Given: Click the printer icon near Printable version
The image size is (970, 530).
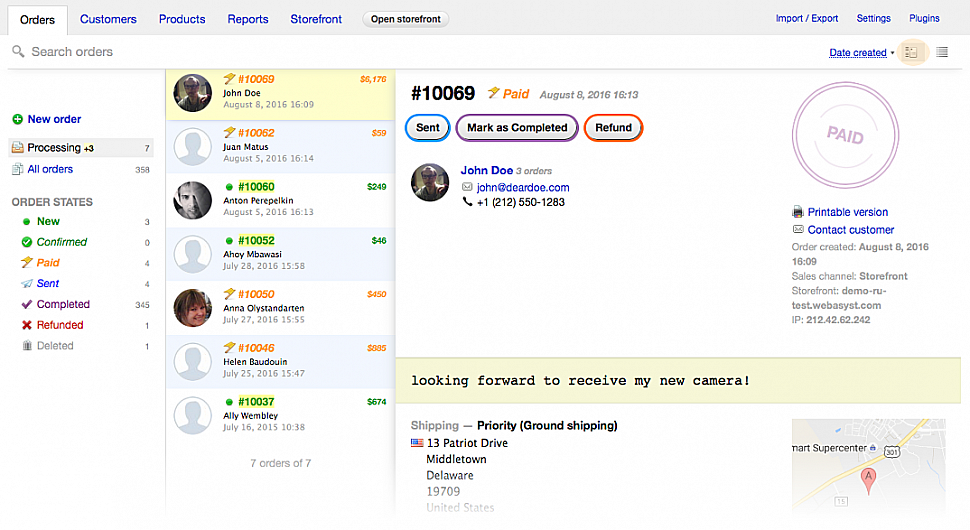Looking at the screenshot, I should pyautogui.click(x=798, y=212).
